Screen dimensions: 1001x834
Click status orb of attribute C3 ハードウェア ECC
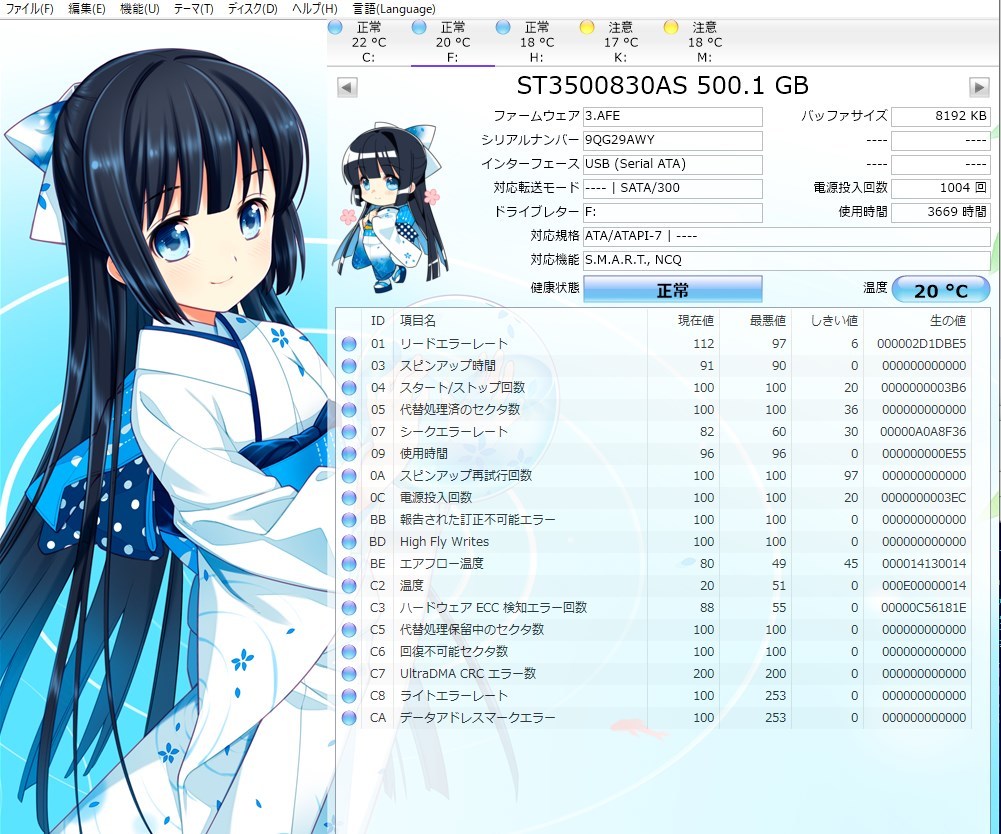click(x=349, y=608)
